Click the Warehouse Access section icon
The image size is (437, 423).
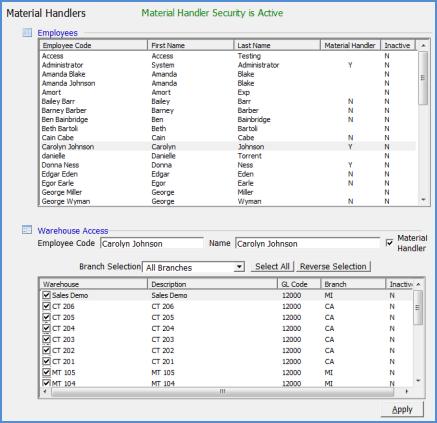pyautogui.click(x=27, y=230)
